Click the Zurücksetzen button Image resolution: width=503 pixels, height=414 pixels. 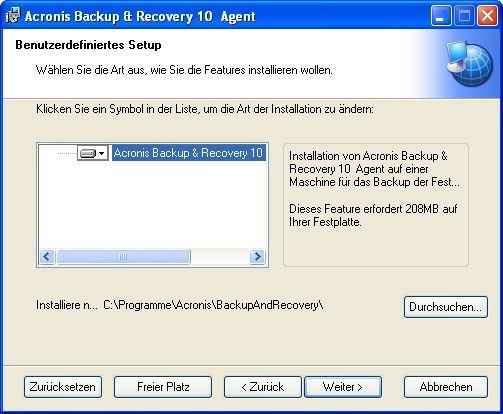pos(63,387)
